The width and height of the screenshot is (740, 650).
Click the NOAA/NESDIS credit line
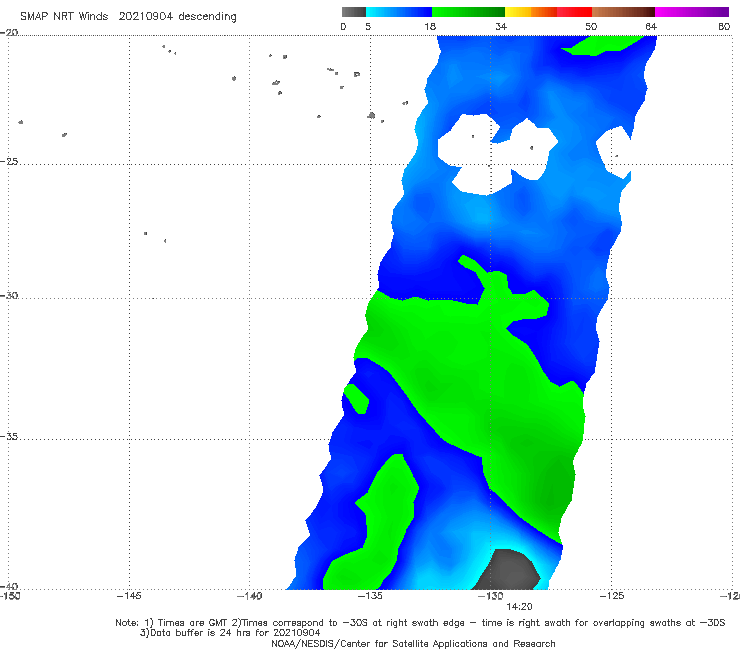[413, 643]
